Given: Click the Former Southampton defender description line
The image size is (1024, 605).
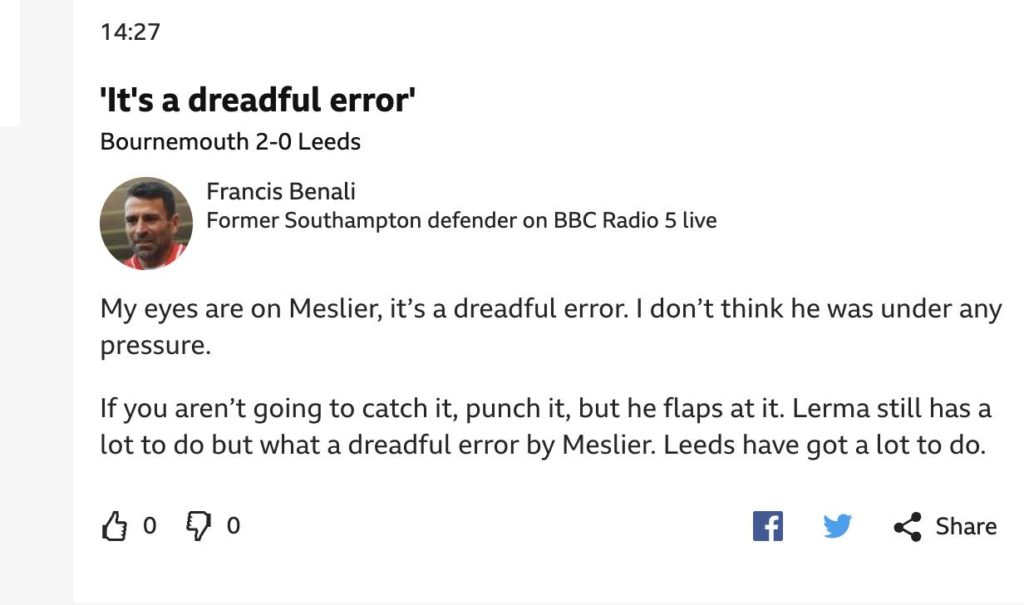Looking at the screenshot, I should (461, 221).
